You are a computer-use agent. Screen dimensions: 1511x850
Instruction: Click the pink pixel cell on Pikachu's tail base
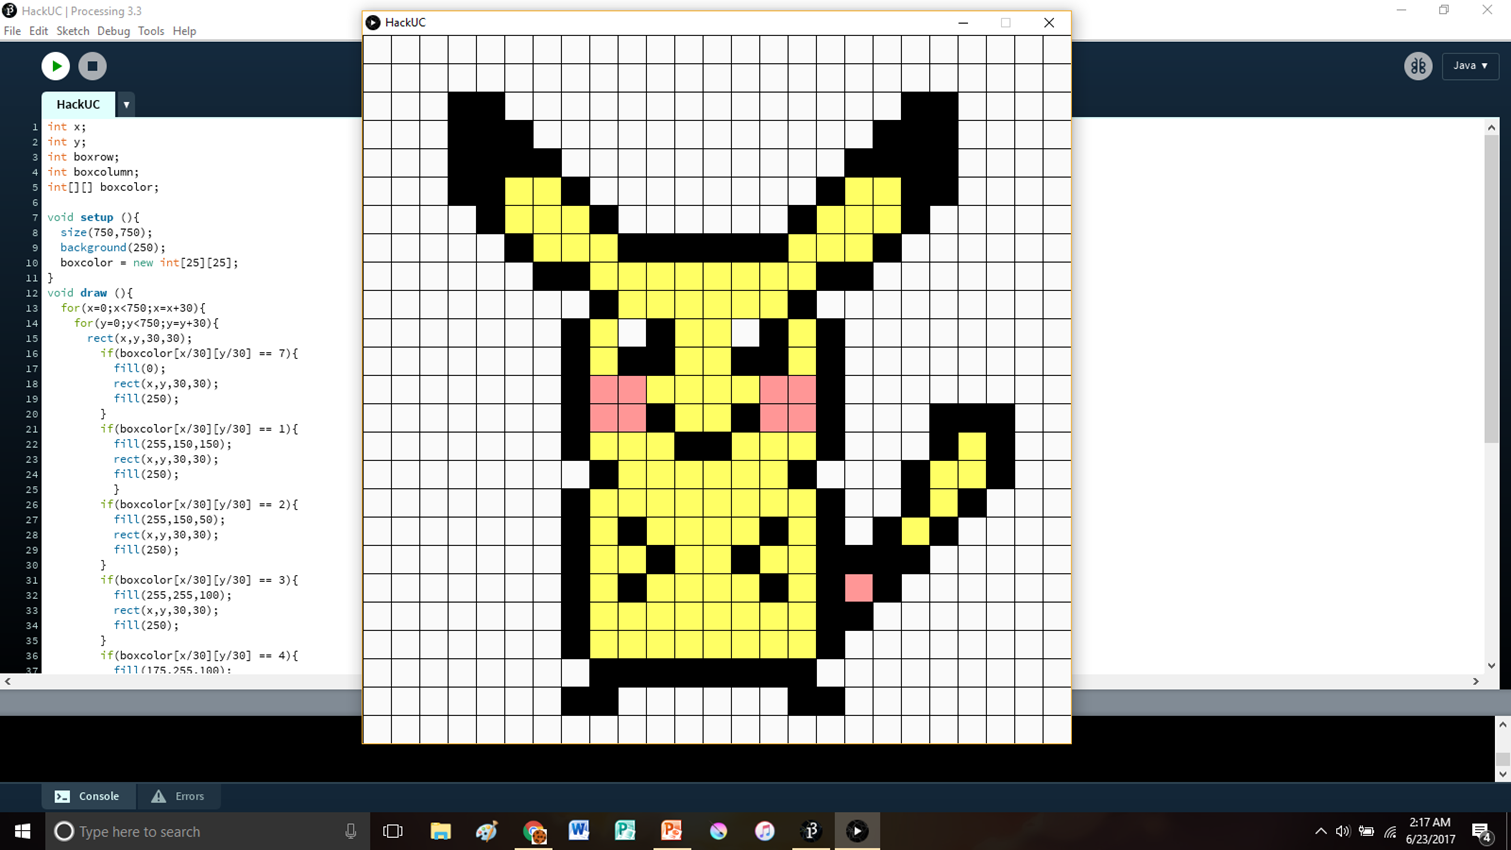click(859, 587)
